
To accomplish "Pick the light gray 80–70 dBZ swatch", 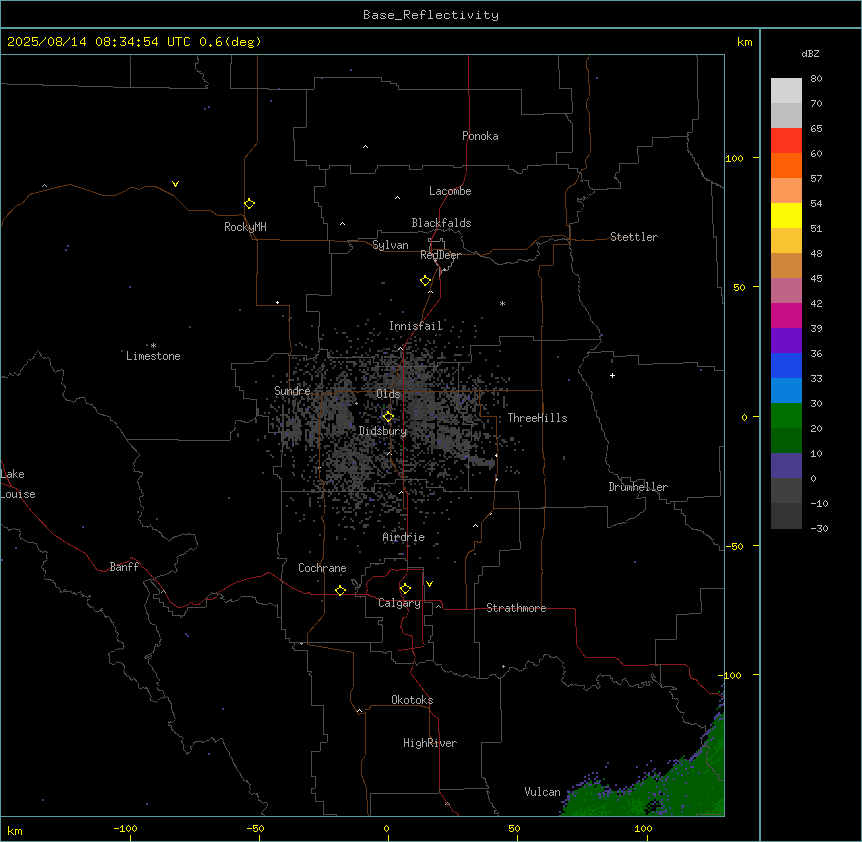I will click(x=786, y=91).
